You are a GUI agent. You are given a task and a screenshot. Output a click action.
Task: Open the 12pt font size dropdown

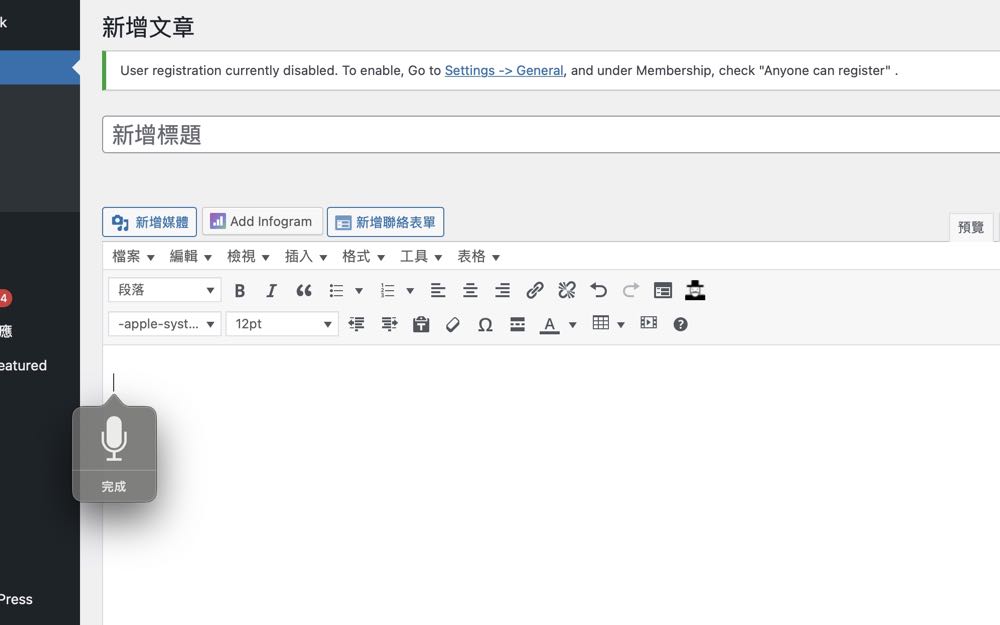point(282,324)
